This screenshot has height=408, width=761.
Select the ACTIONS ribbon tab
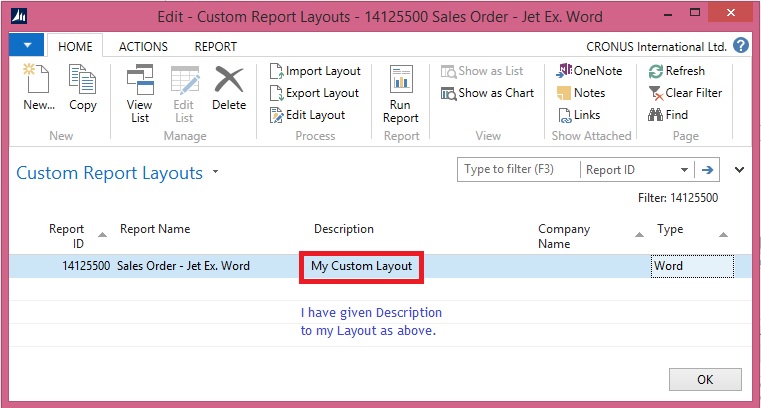[143, 47]
